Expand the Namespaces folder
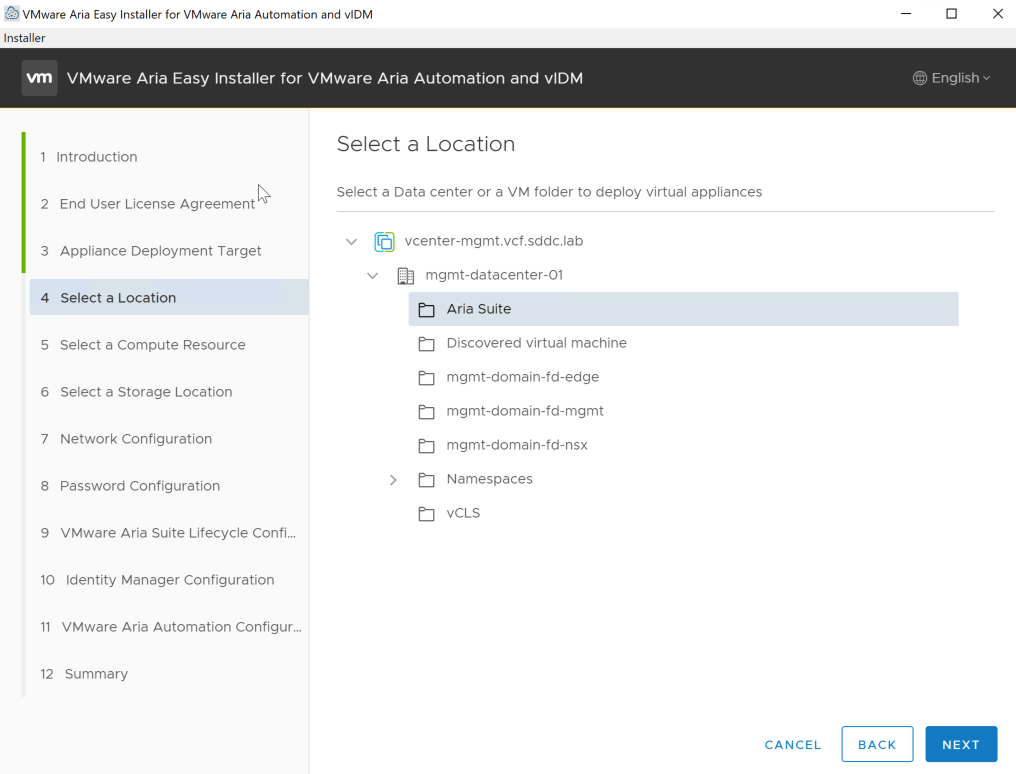The width and height of the screenshot is (1016, 774). (393, 480)
